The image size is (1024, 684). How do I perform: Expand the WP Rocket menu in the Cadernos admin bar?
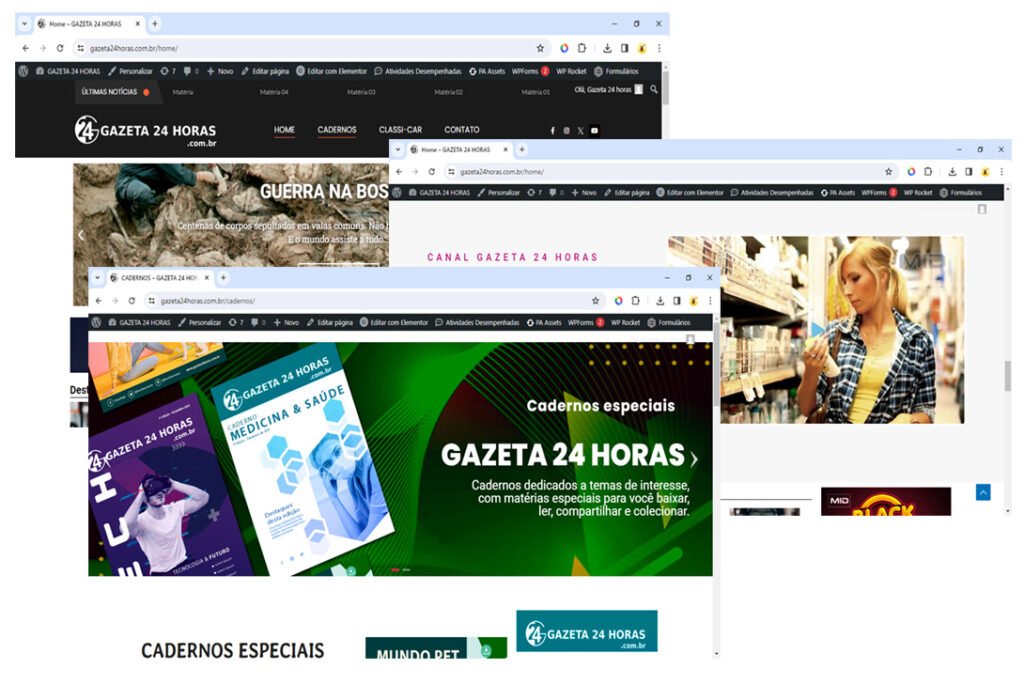625,322
